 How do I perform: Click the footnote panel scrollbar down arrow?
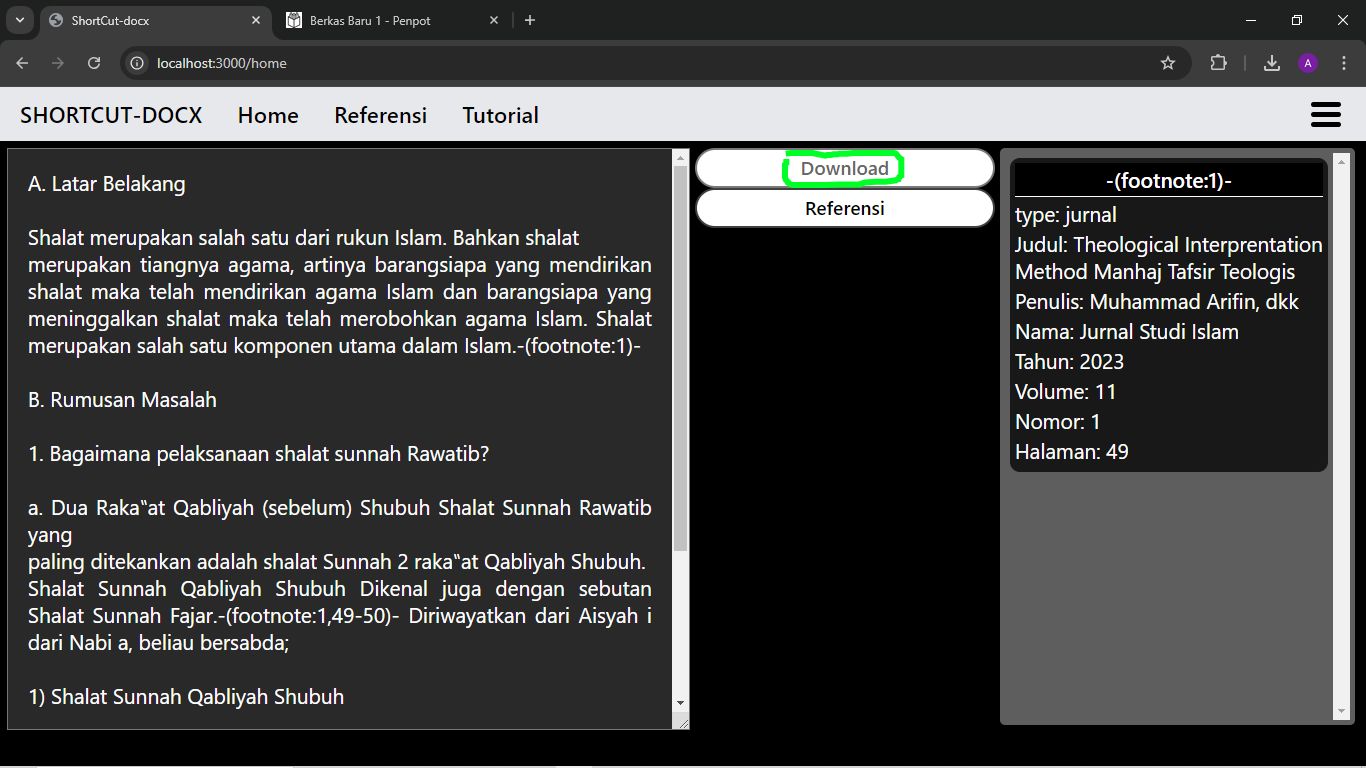pyautogui.click(x=1342, y=712)
